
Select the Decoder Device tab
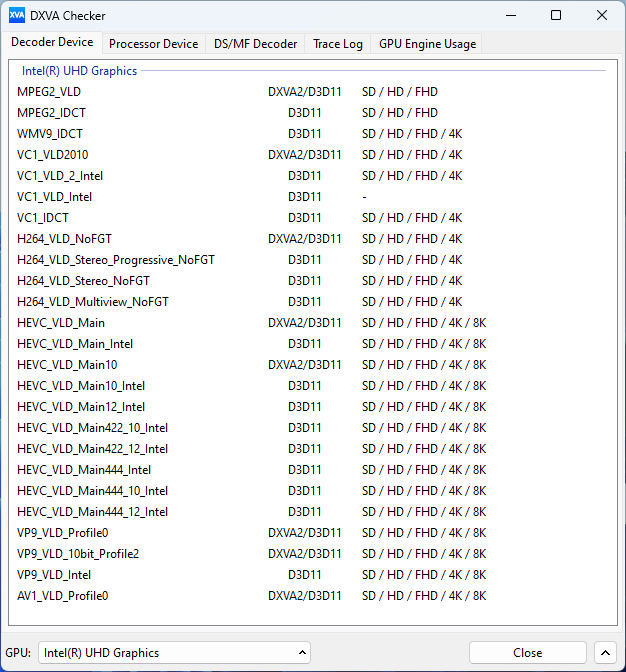(52, 42)
